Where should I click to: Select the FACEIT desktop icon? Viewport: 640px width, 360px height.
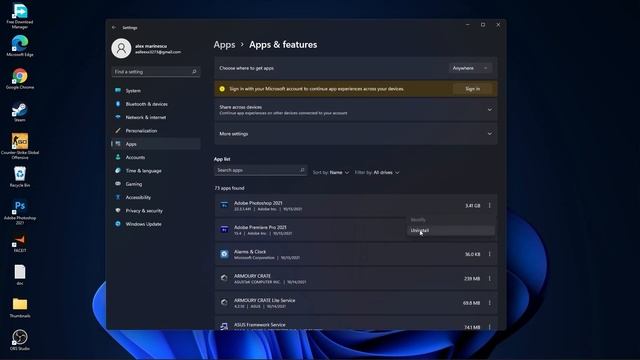click(20, 243)
